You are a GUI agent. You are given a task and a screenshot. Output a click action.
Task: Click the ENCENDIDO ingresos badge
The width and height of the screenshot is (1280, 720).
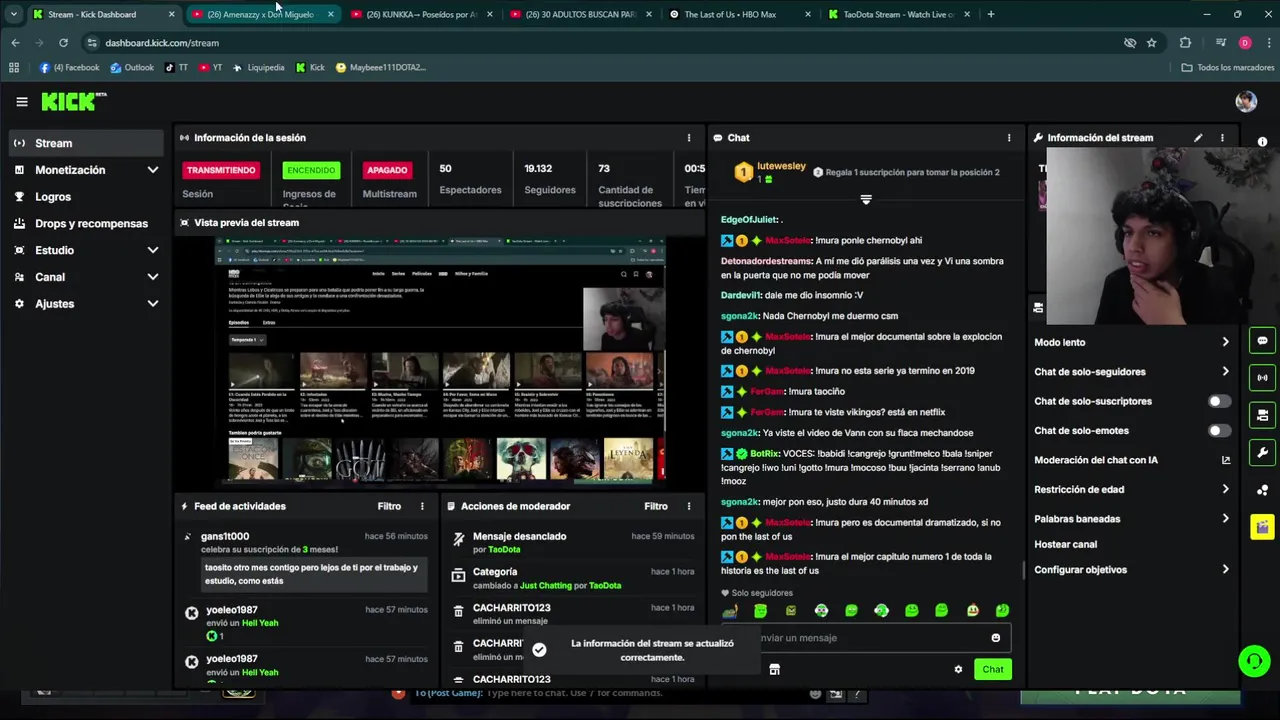[x=311, y=170]
